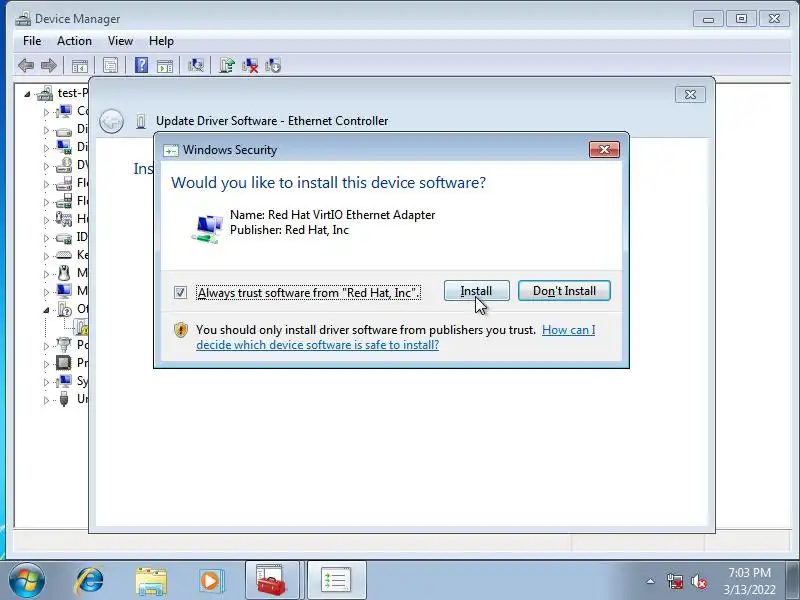
Task: Click the network status tray icon
Action: 674,581
